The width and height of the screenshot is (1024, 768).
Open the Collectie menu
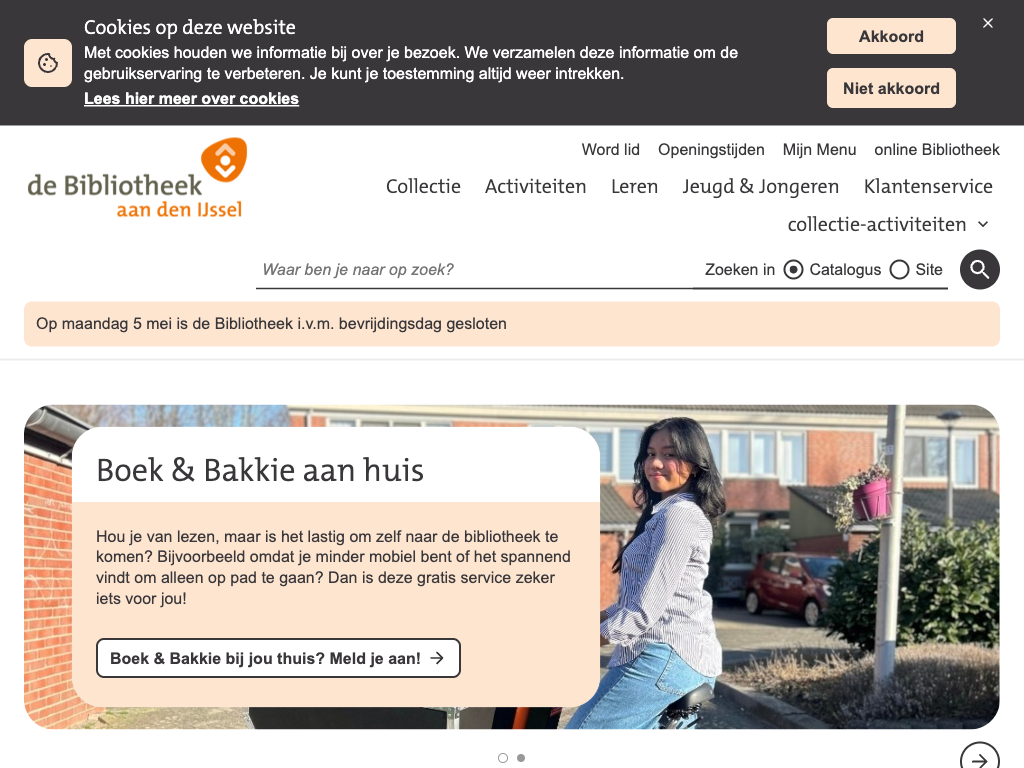[x=423, y=186]
